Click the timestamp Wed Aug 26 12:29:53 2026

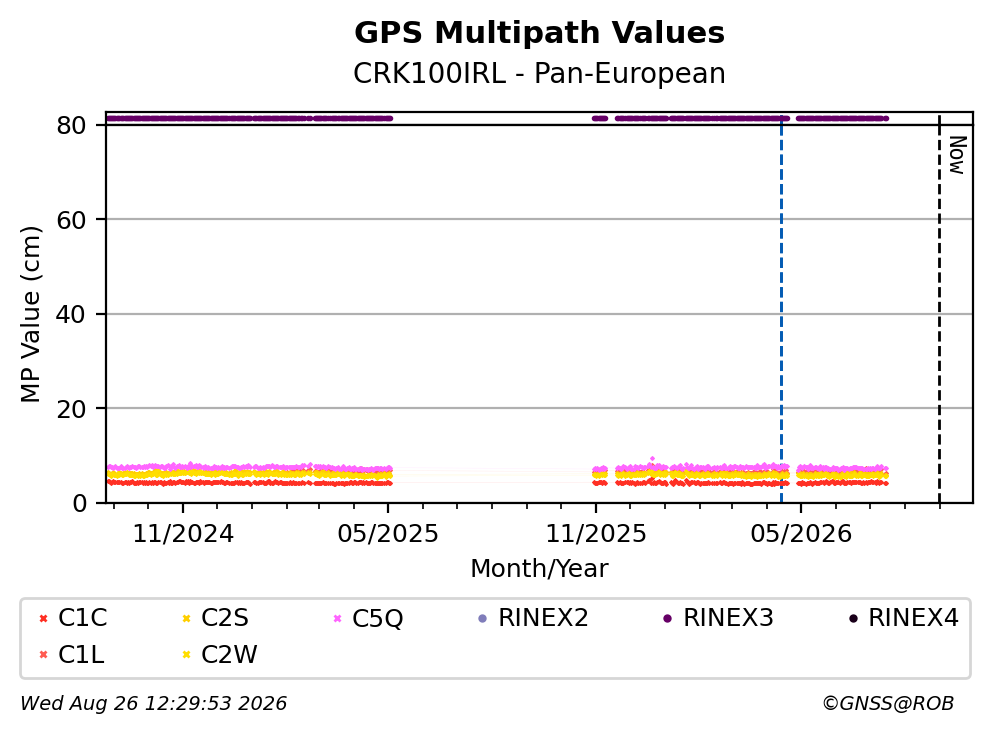click(x=154, y=704)
